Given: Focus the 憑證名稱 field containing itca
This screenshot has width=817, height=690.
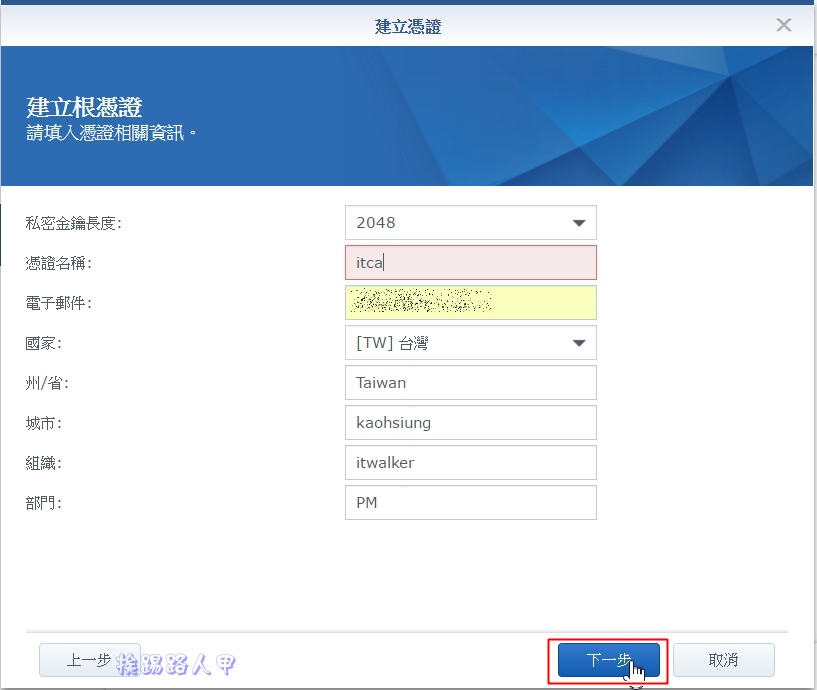Looking at the screenshot, I should point(471,263).
